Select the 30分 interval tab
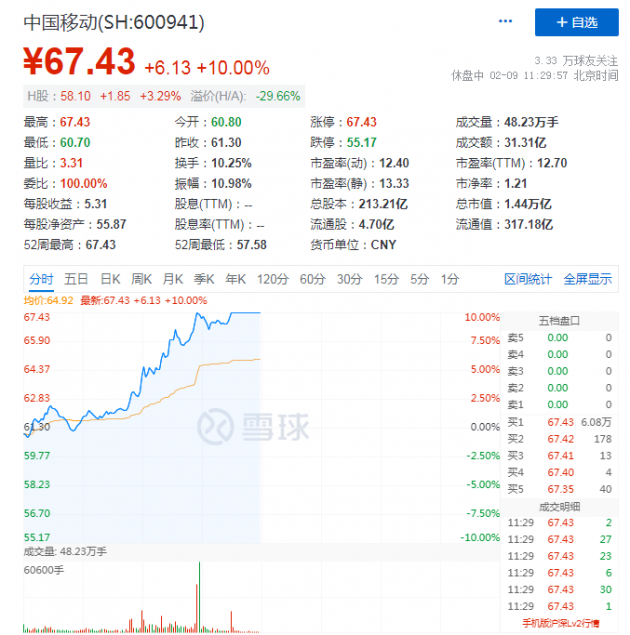The image size is (630, 635). (x=349, y=279)
